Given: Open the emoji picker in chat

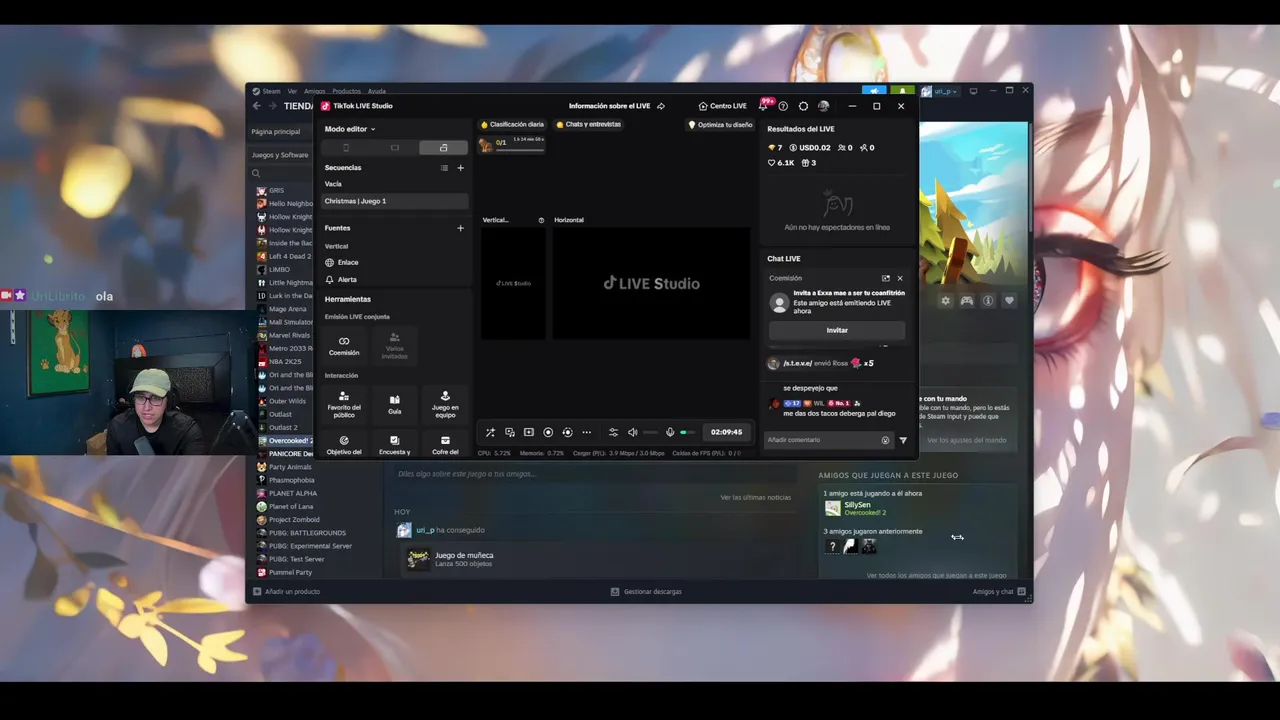Looking at the screenshot, I should coord(885,440).
